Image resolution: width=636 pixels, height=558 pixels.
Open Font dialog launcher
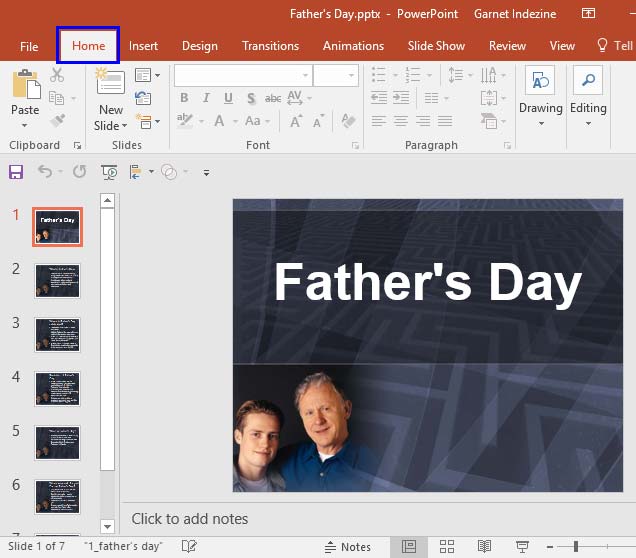[x=355, y=146]
